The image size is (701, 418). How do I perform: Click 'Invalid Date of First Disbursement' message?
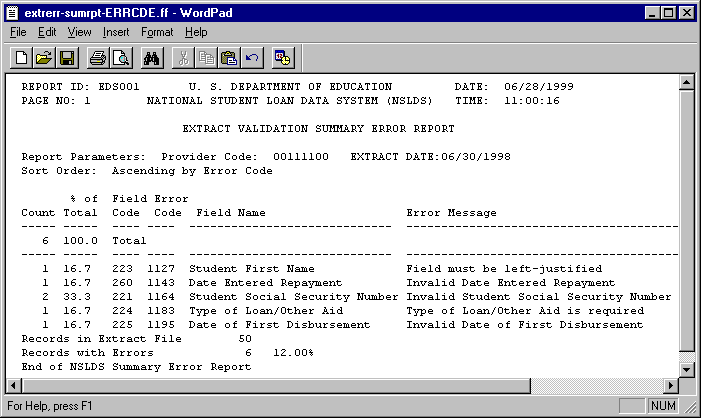point(524,325)
